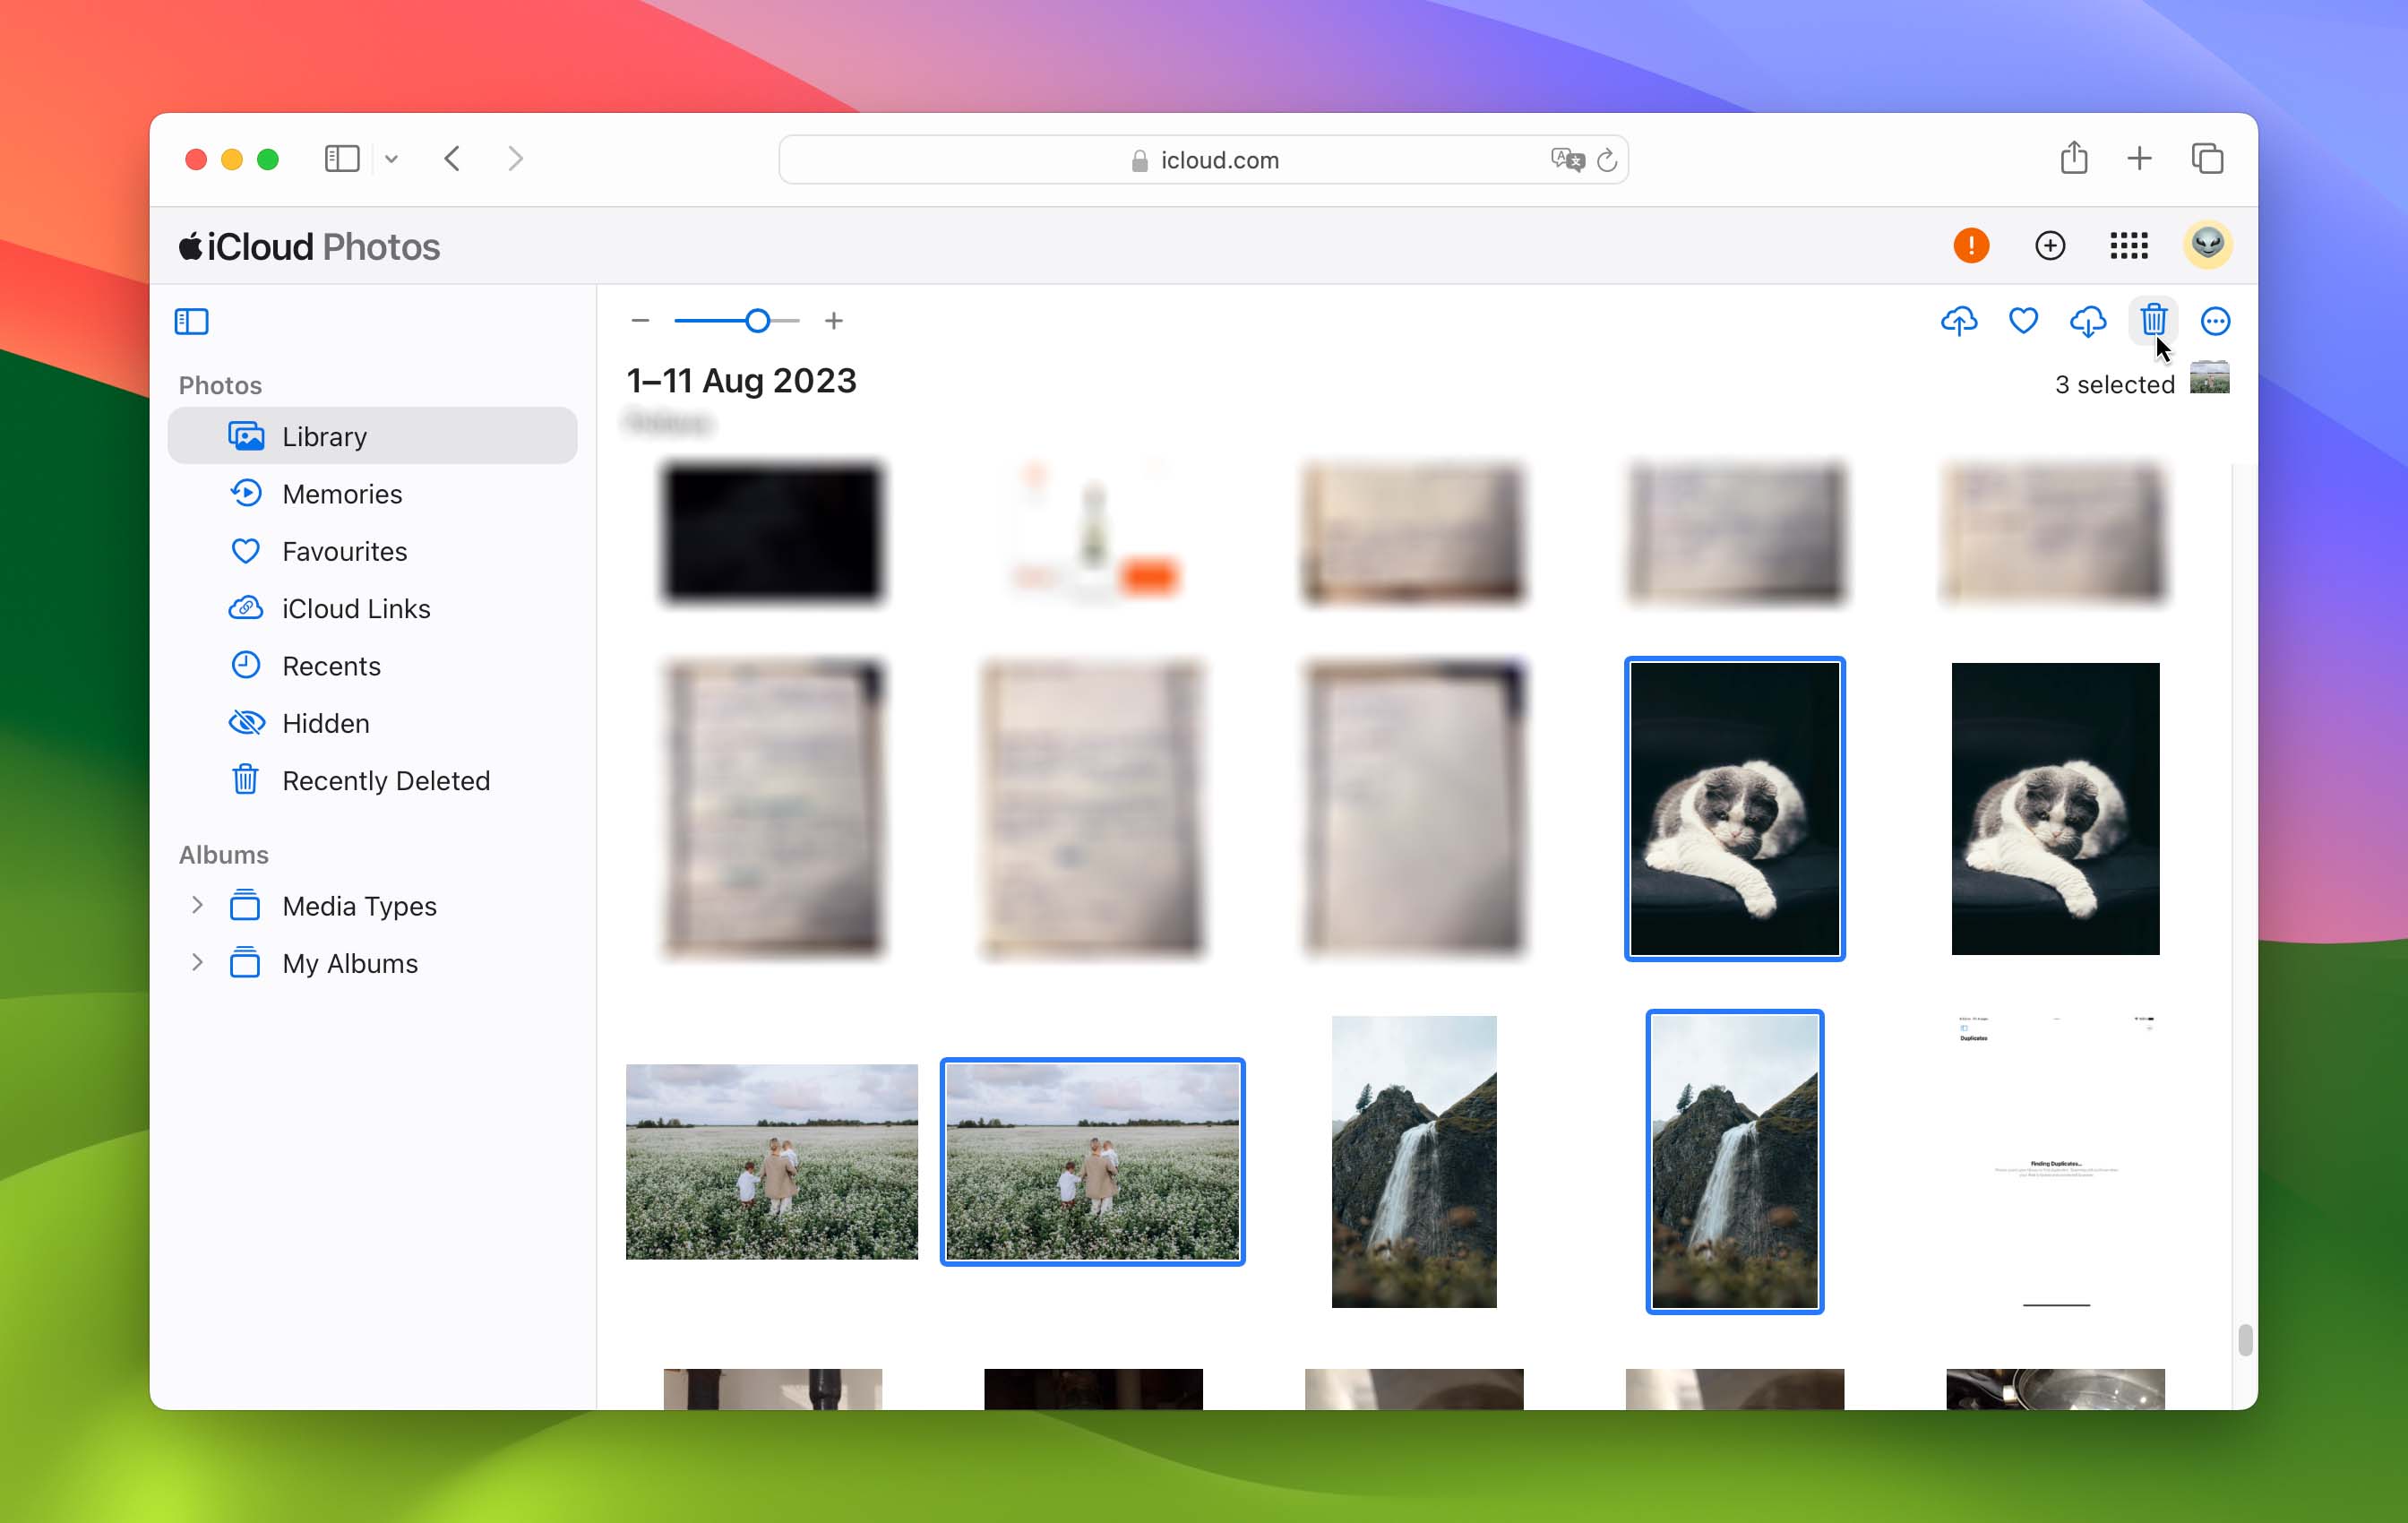Click the zoom out (-) button
This screenshot has width=2408, height=1523.
(642, 321)
